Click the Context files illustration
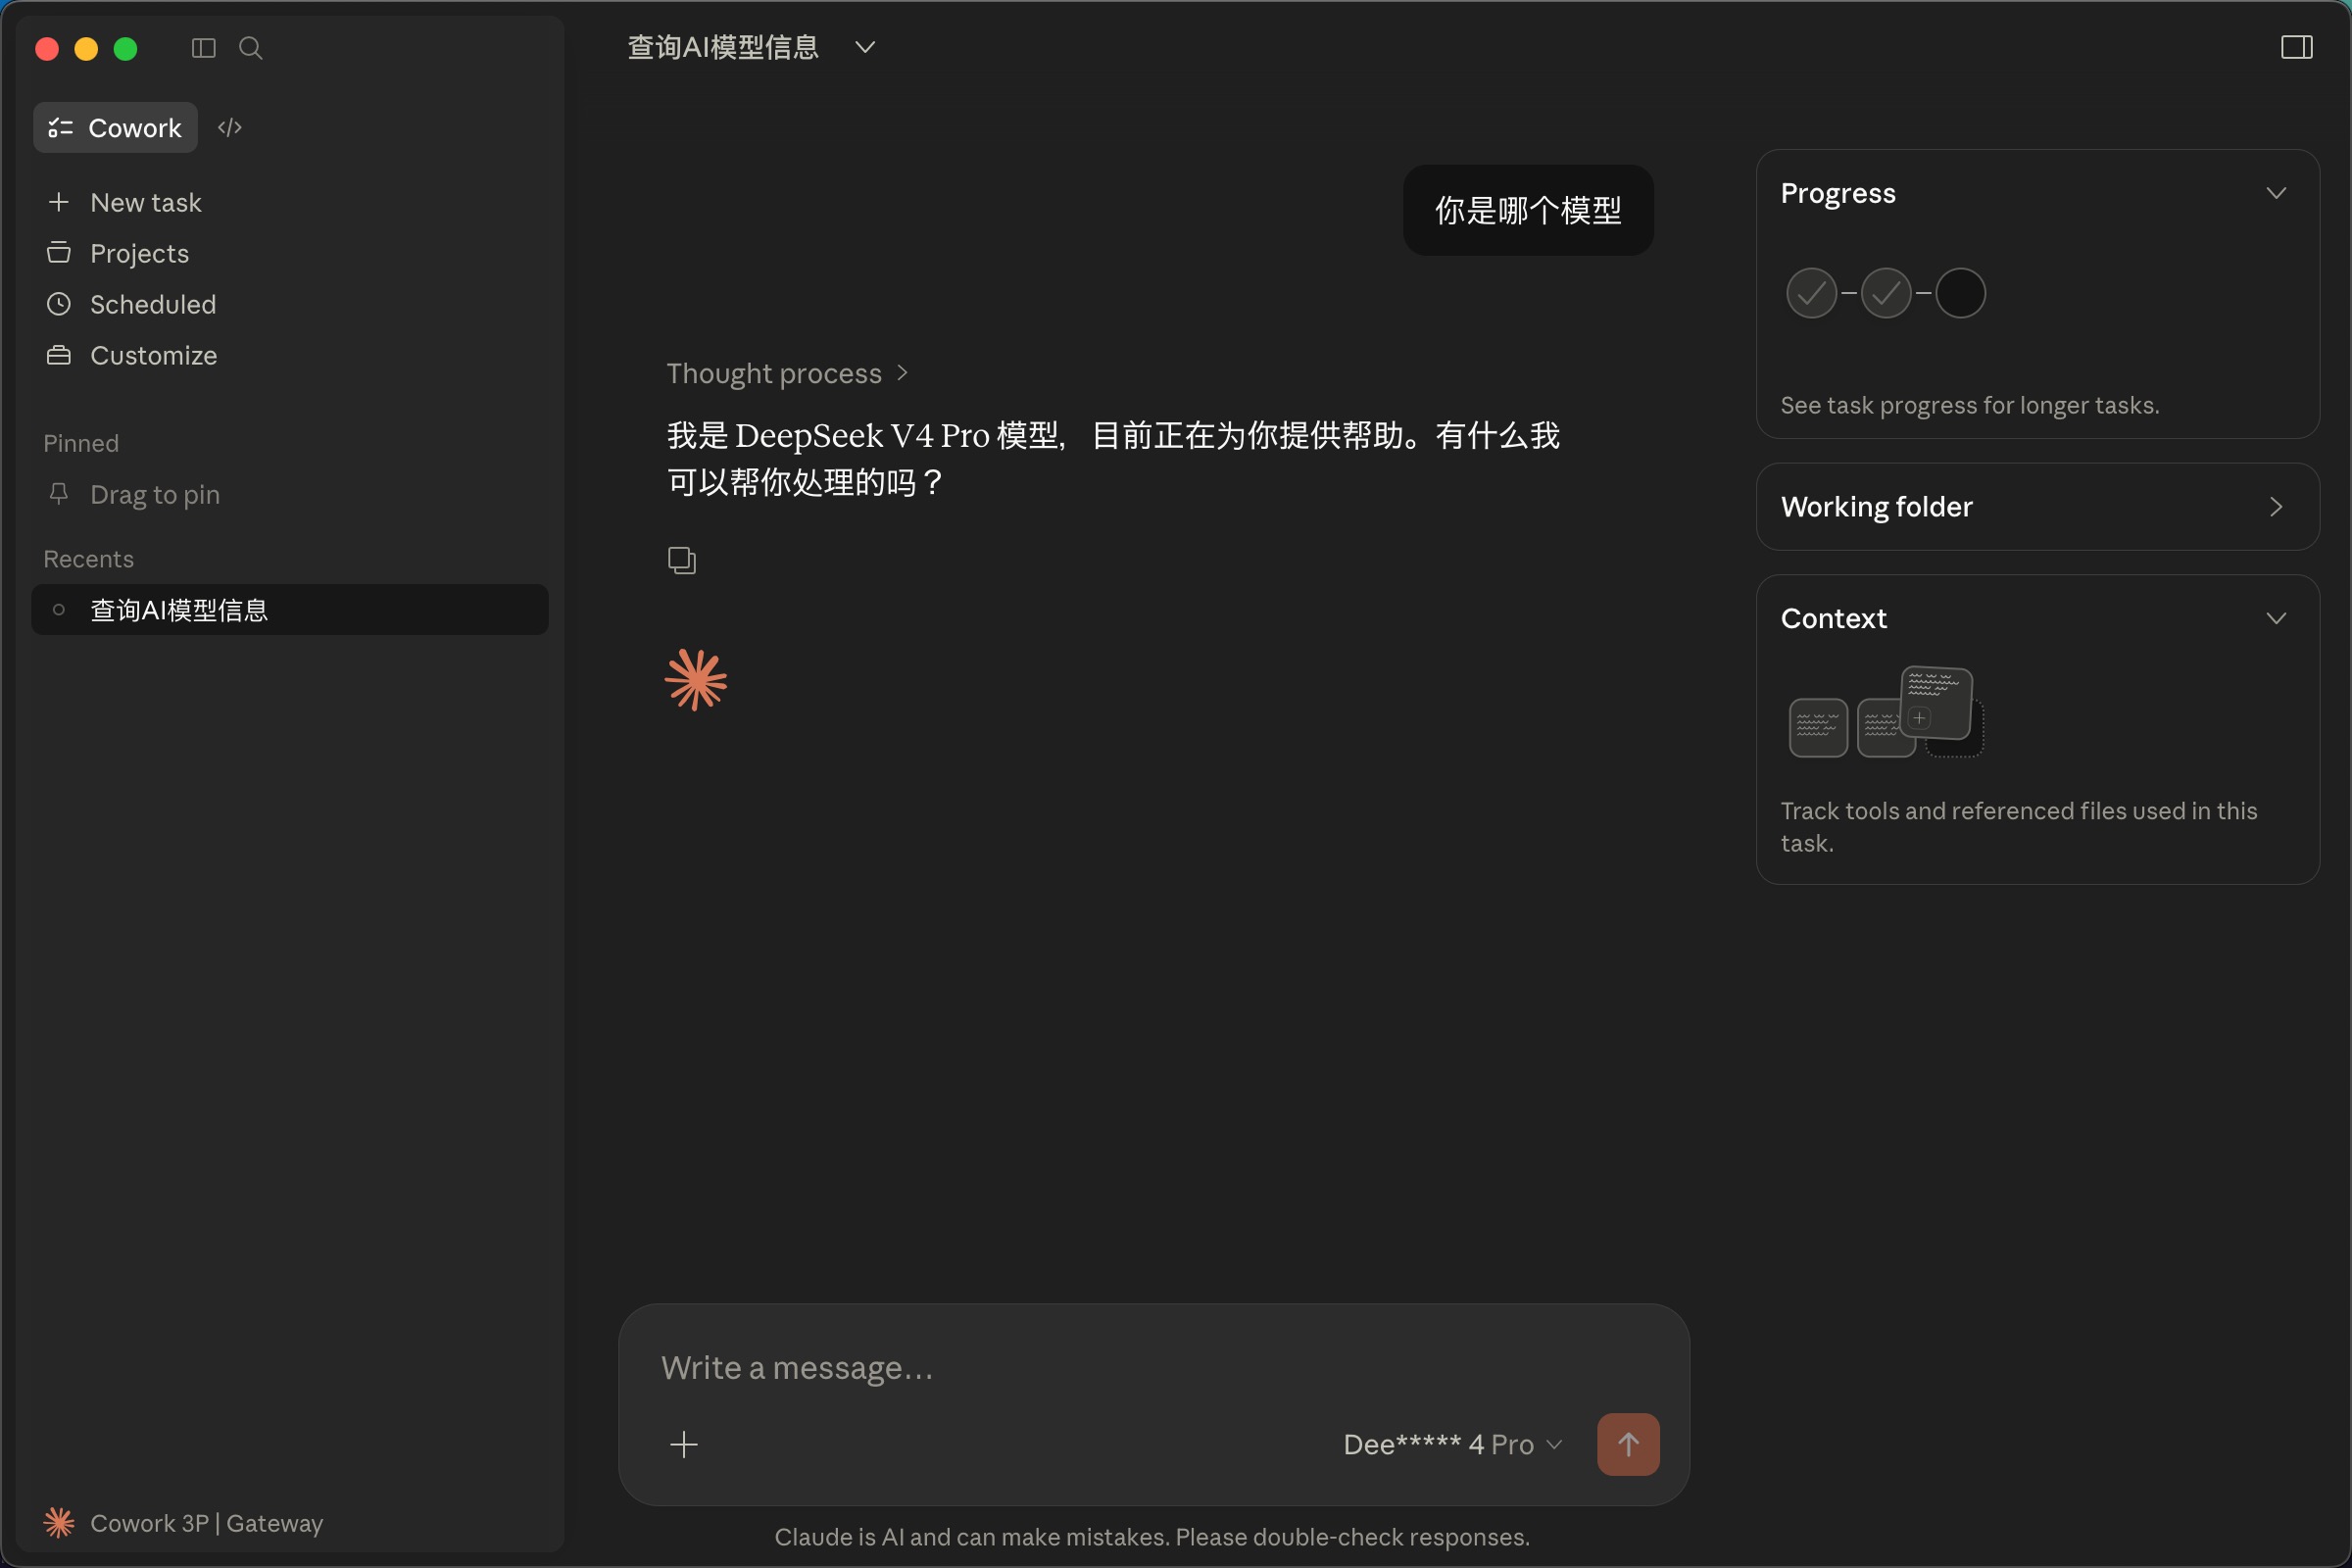This screenshot has height=1568, width=2352. [x=1886, y=712]
